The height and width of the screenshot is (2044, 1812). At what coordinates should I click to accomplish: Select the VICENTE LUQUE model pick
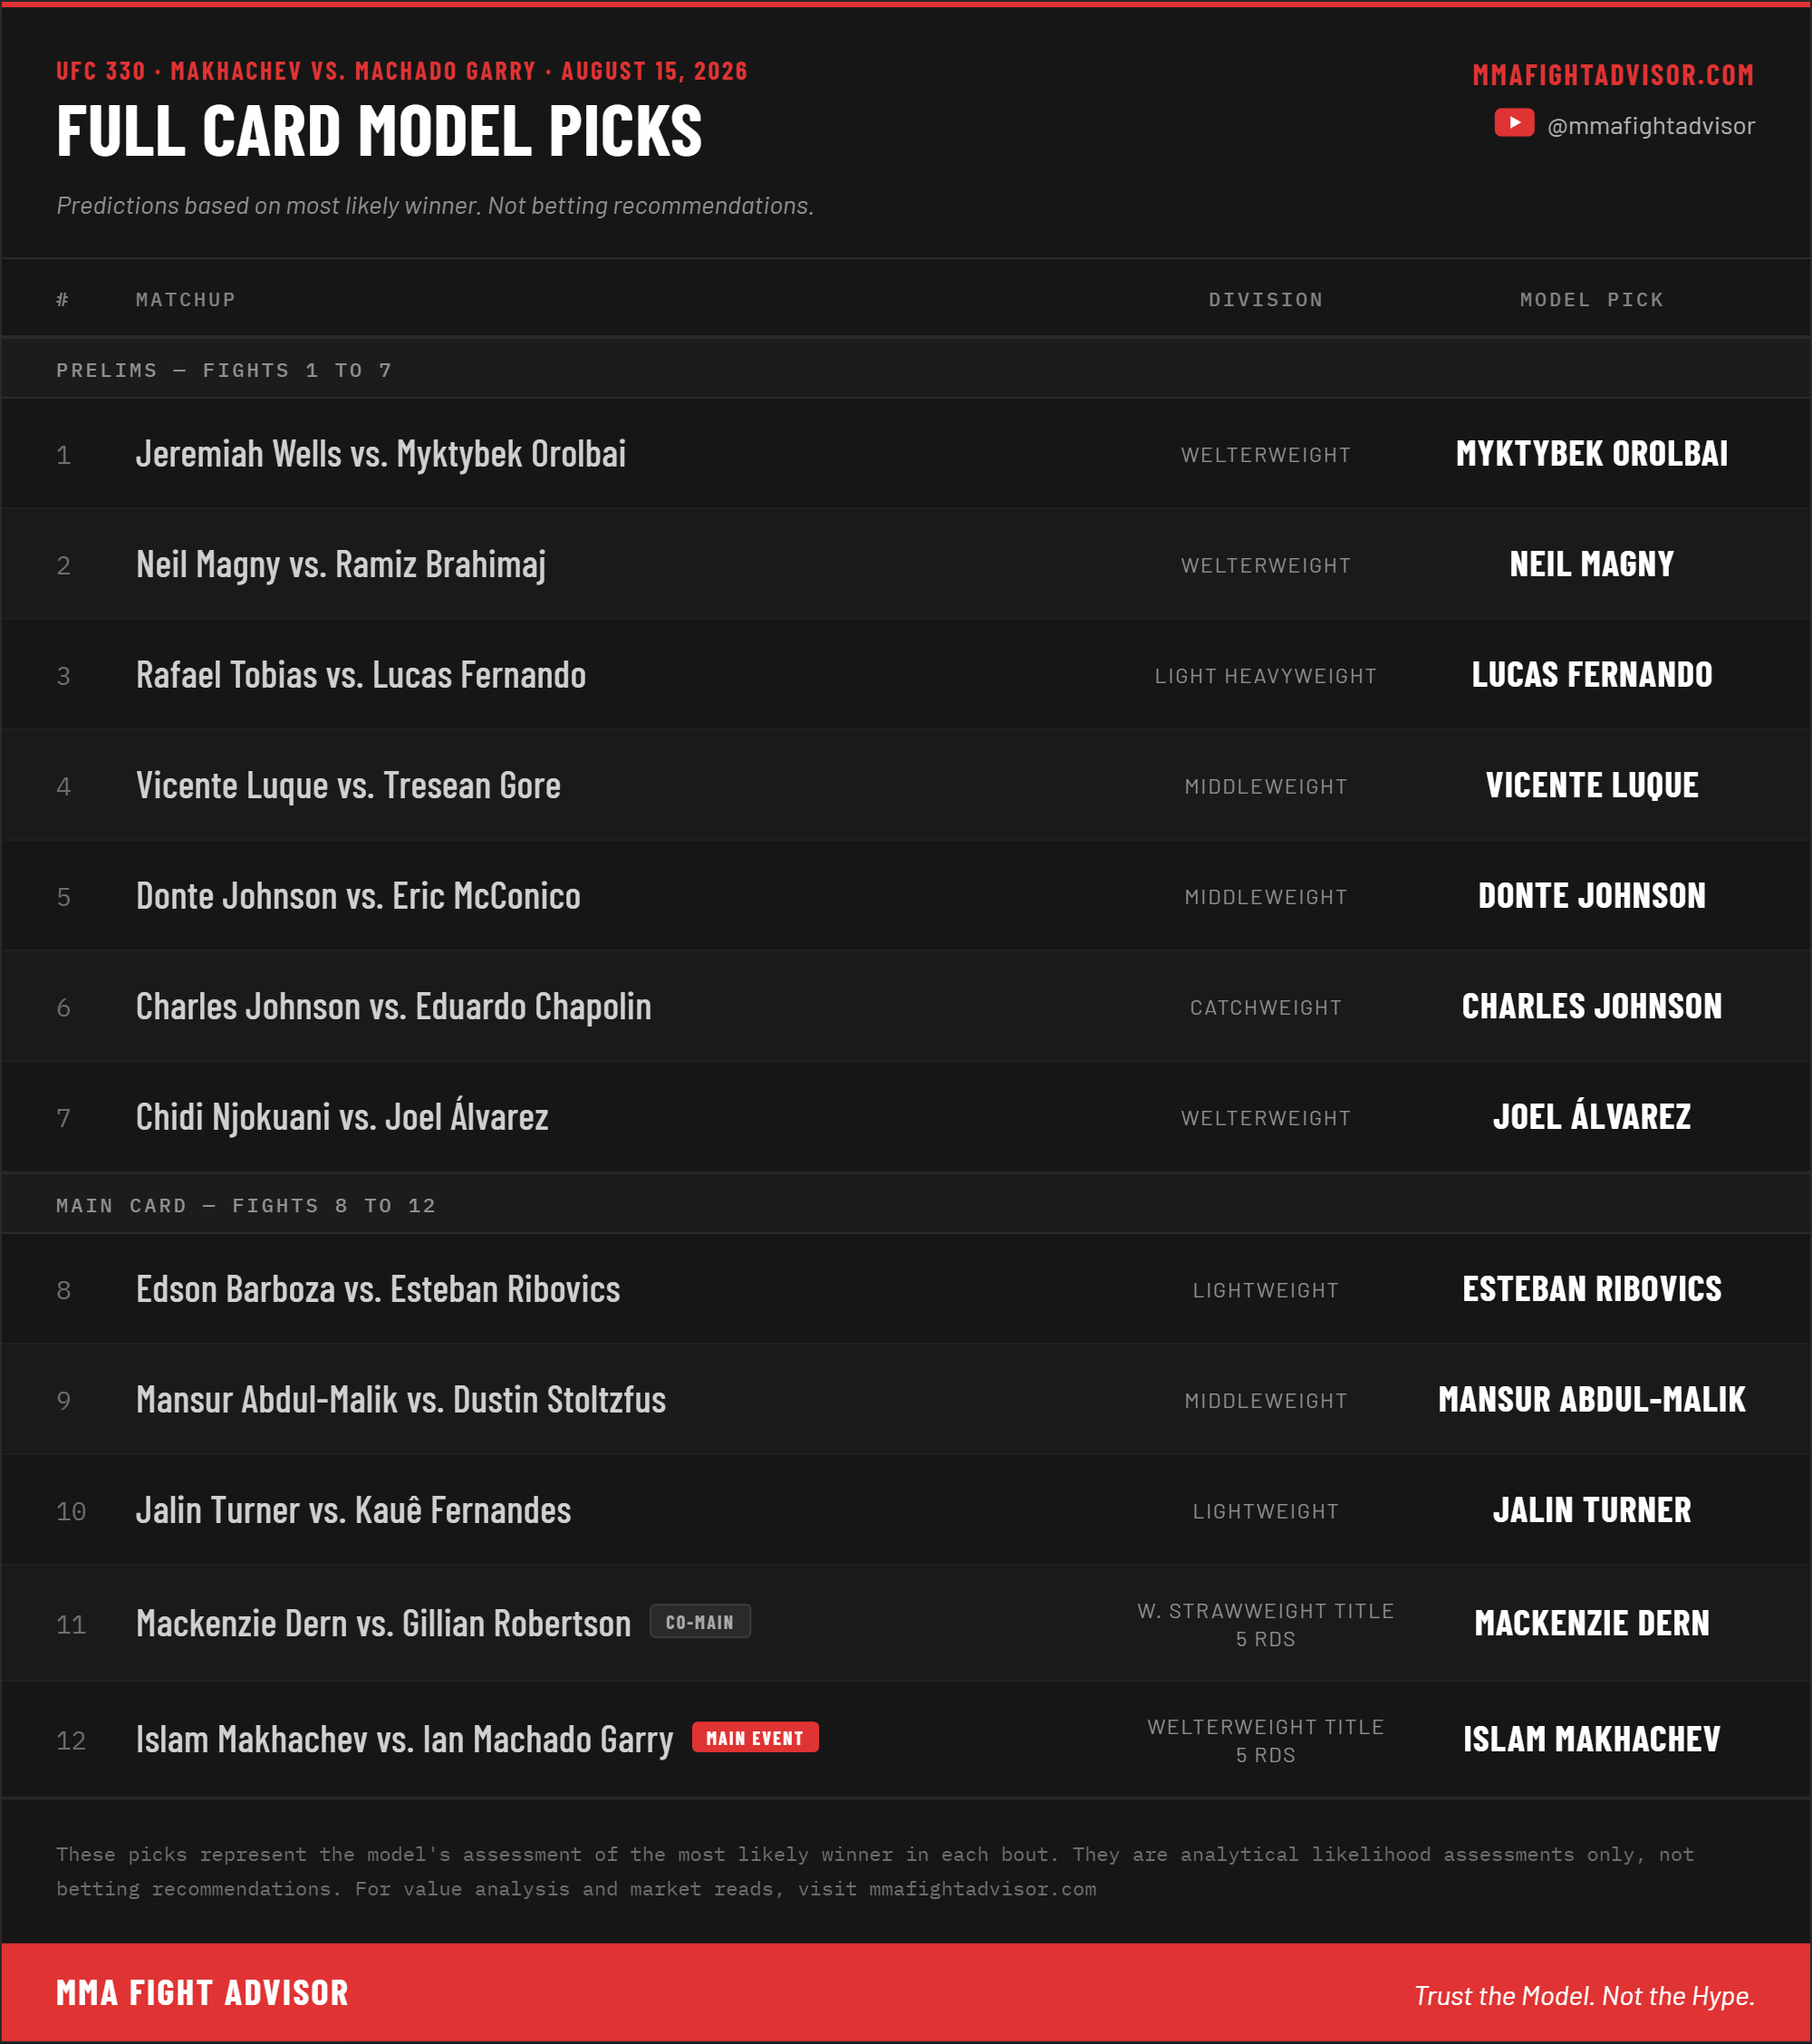[1592, 785]
